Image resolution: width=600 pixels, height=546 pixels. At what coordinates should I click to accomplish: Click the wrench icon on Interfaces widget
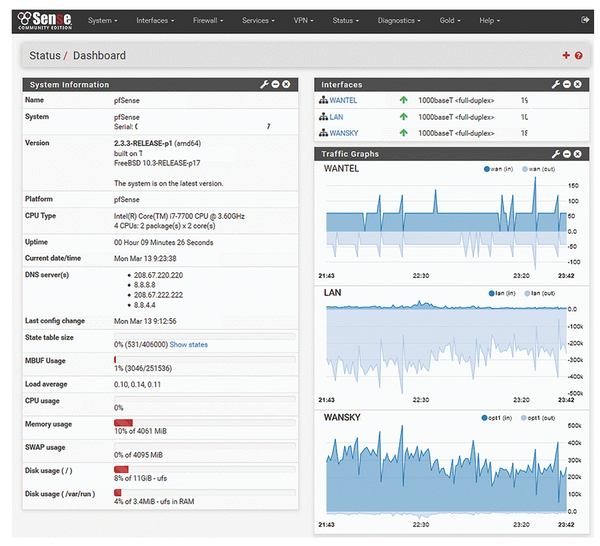point(556,85)
